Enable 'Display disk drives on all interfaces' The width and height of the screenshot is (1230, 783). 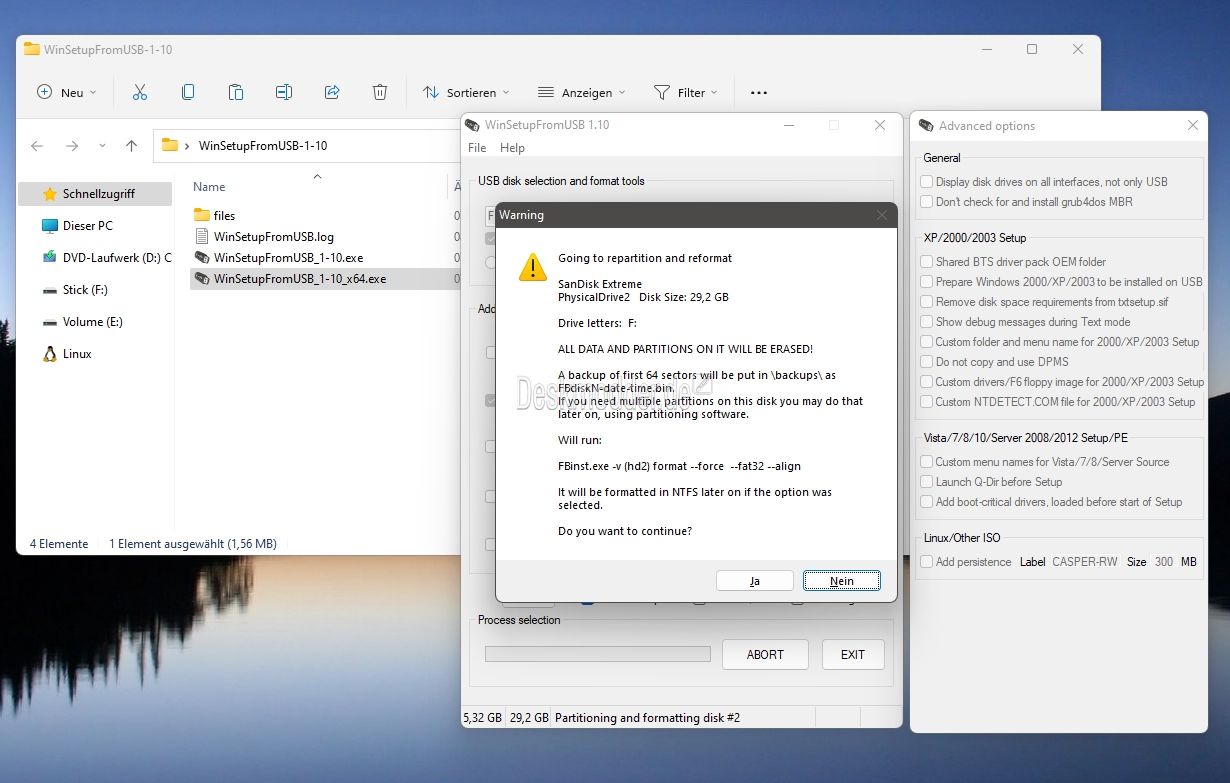[927, 182]
